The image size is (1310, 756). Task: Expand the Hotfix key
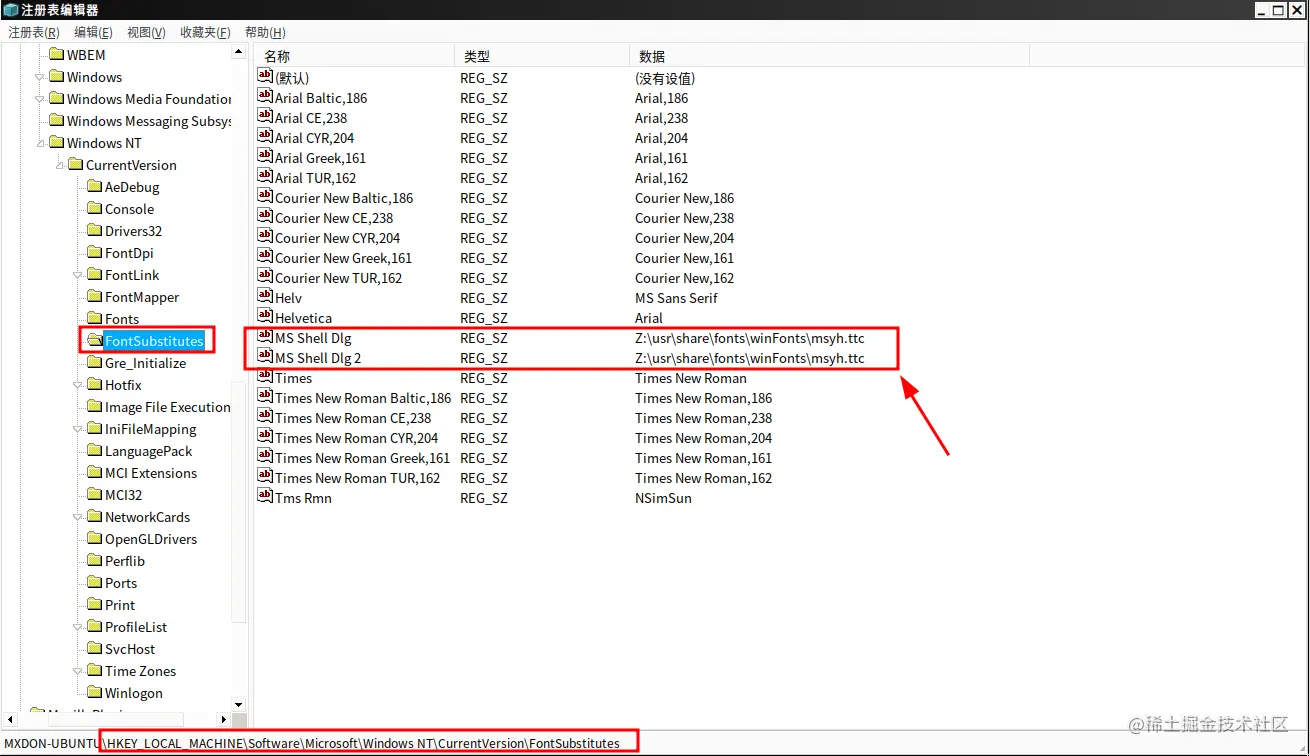(x=79, y=385)
